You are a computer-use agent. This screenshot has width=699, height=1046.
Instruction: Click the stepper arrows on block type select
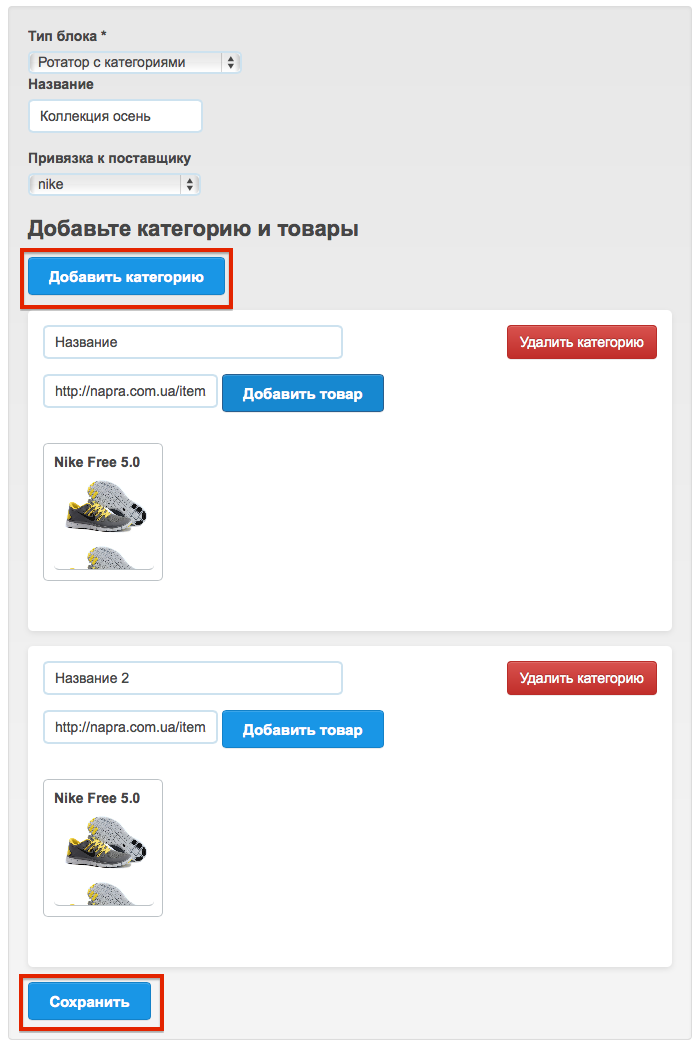coord(230,62)
